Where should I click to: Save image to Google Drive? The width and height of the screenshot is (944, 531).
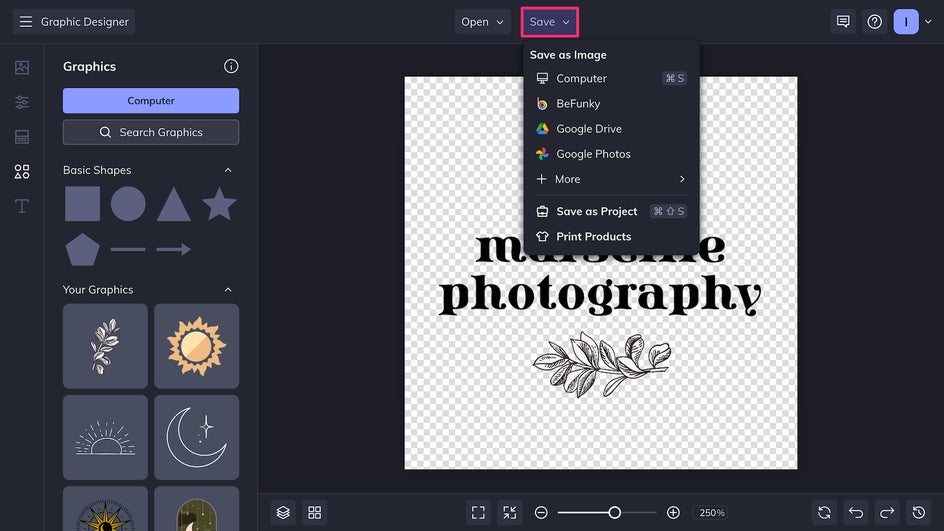[x=611, y=129]
